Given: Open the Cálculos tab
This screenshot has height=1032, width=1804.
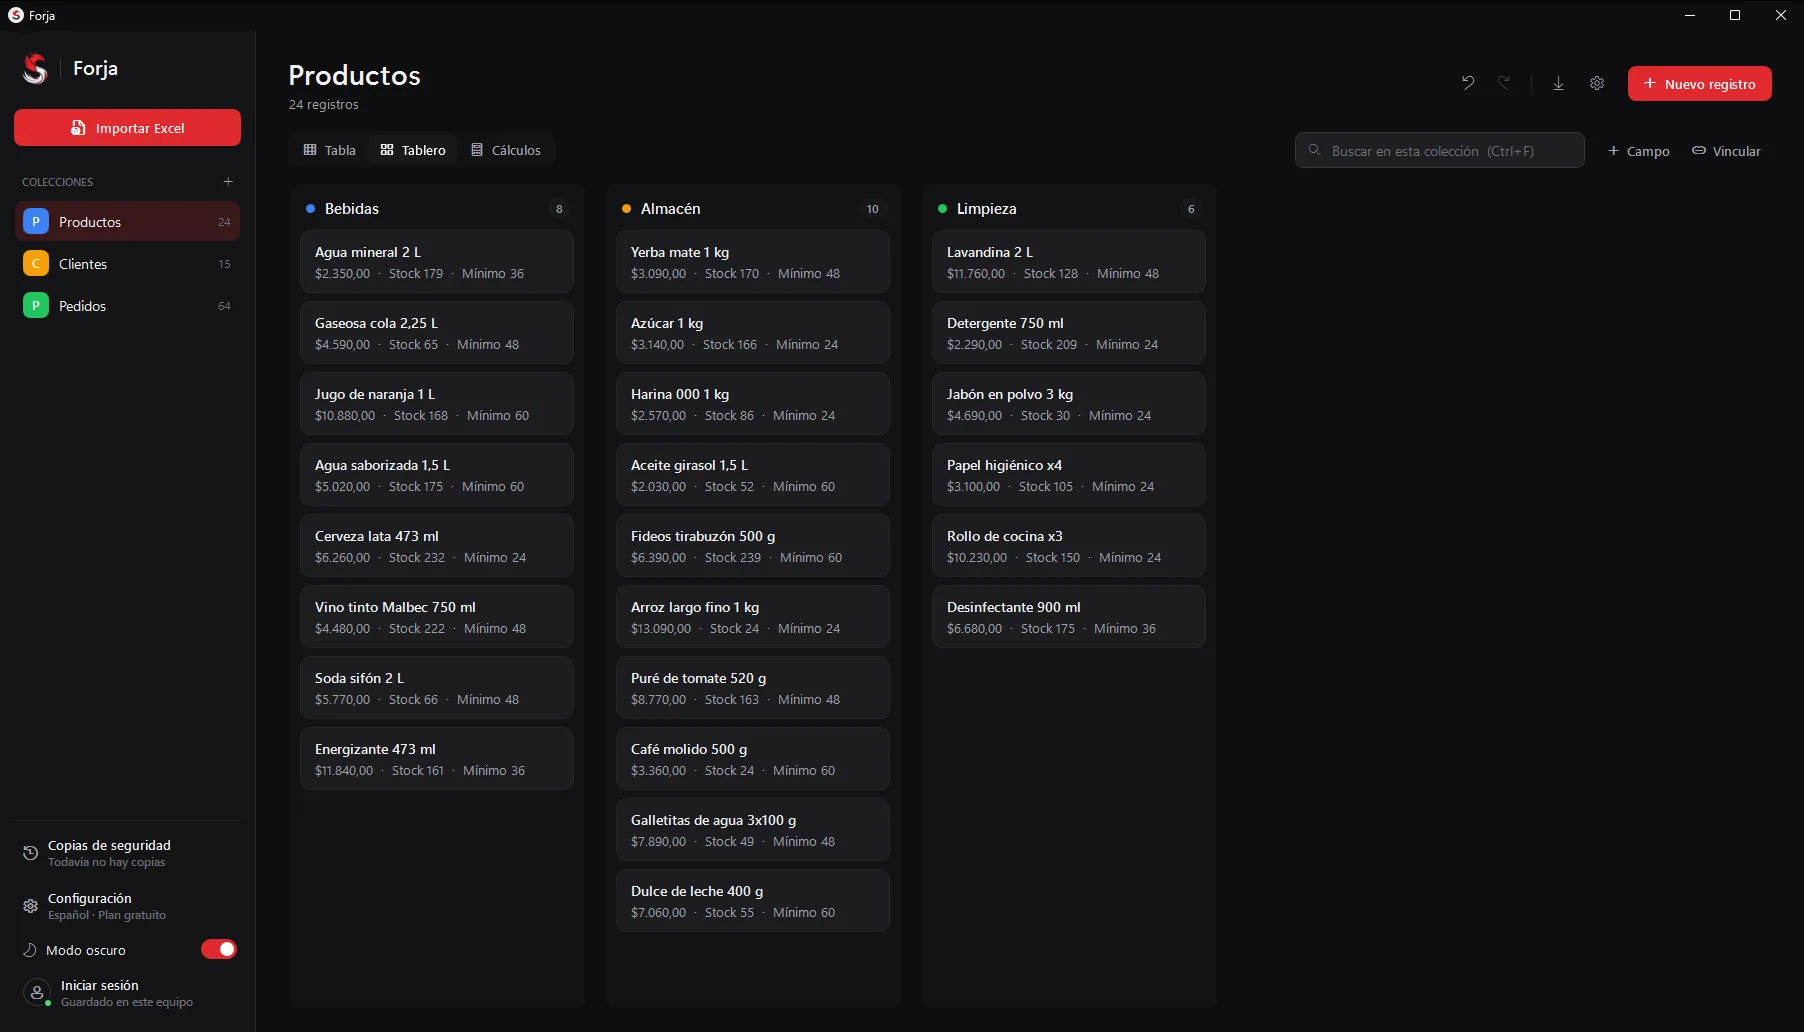Looking at the screenshot, I should [x=506, y=150].
